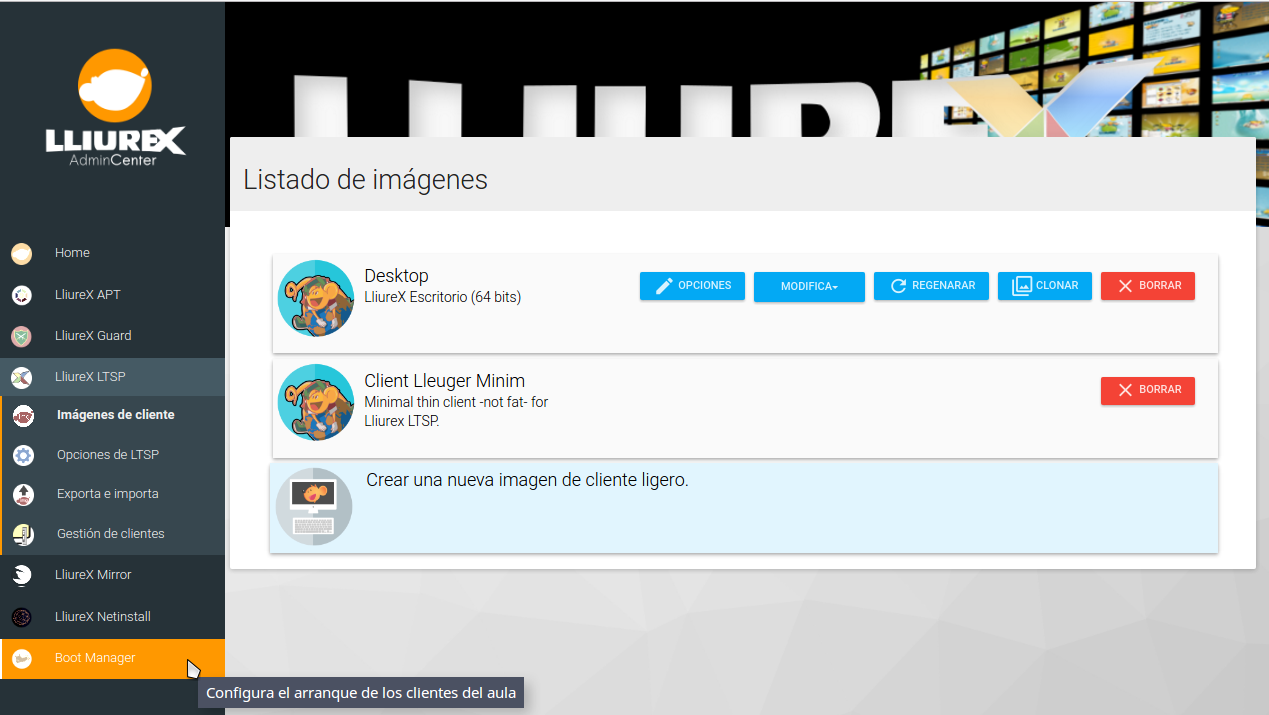Click the Gestión de clientes icon
The image size is (1269, 715).
tap(23, 534)
